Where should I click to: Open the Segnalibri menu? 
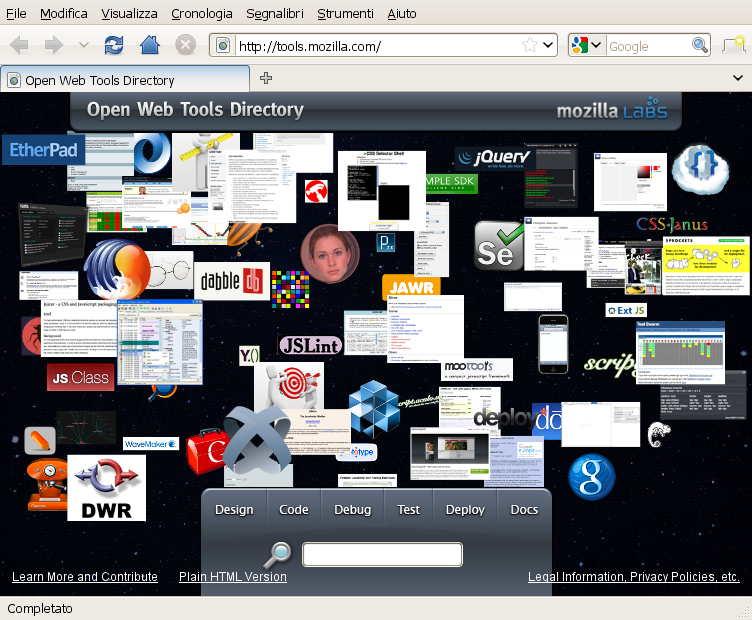pos(275,13)
